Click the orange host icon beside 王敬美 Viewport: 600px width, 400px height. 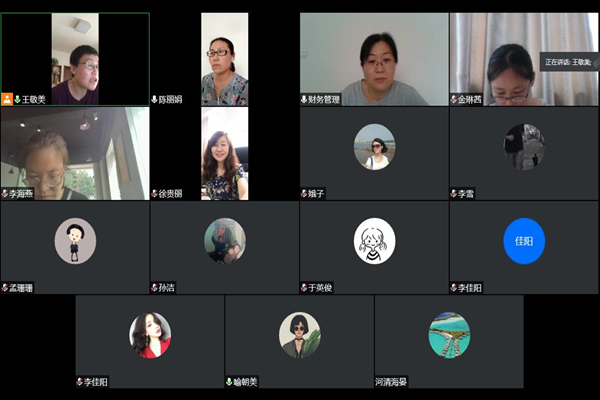[7, 99]
